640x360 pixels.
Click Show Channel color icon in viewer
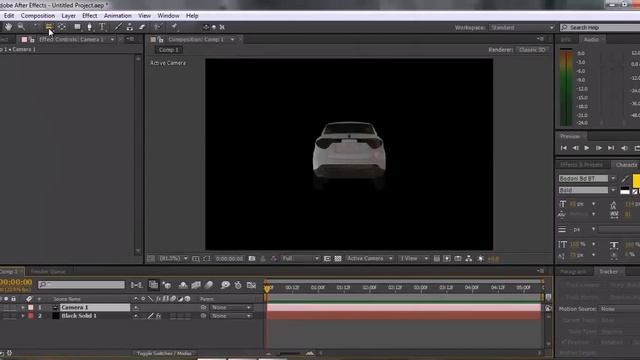click(273, 259)
